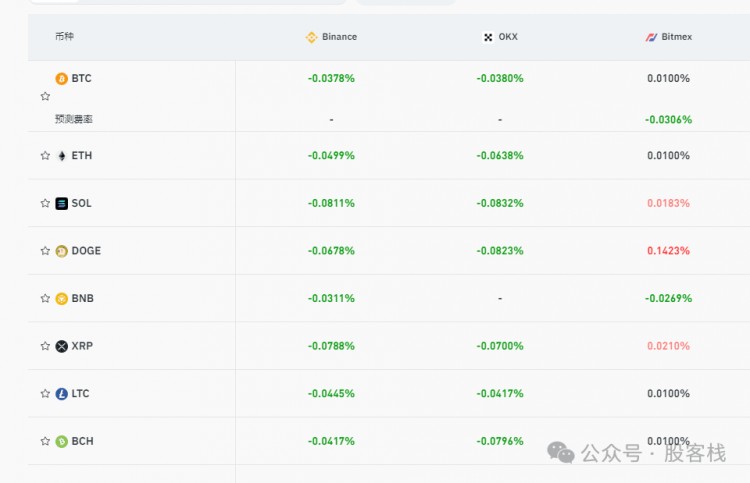Star the SOL row
Image resolution: width=750 pixels, height=483 pixels.
pyautogui.click(x=45, y=203)
